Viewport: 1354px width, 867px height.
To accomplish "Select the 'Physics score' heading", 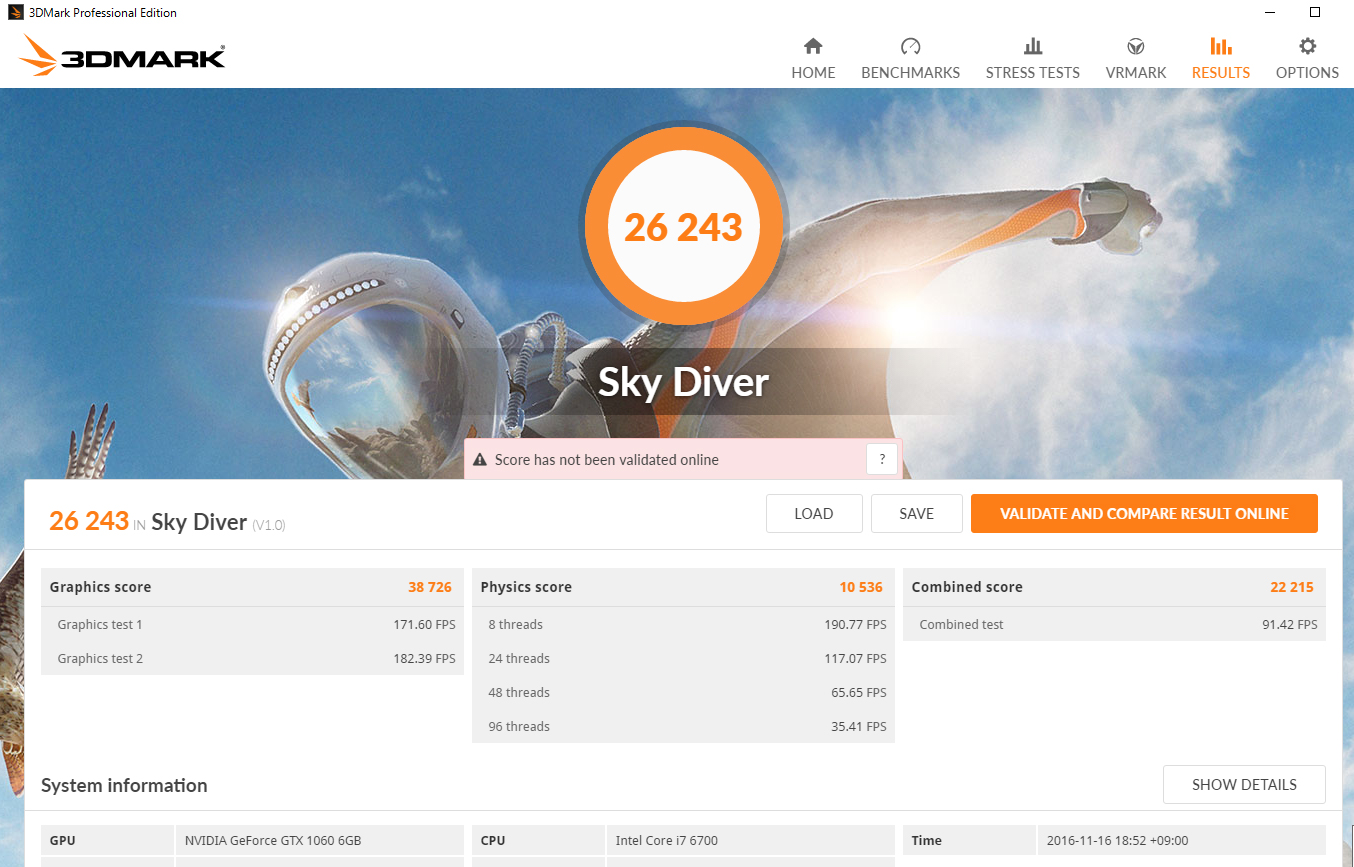I will (x=526, y=587).
